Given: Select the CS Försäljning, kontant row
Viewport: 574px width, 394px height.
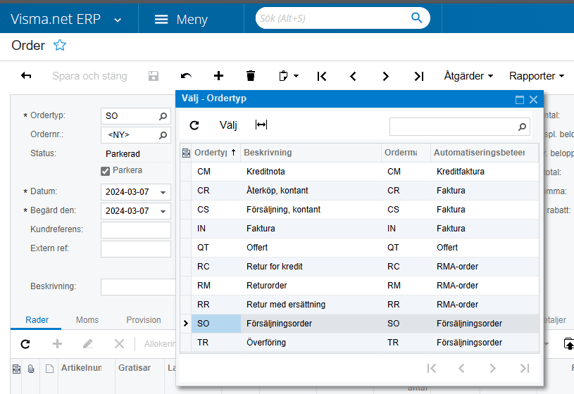Looking at the screenshot, I should 359,210.
